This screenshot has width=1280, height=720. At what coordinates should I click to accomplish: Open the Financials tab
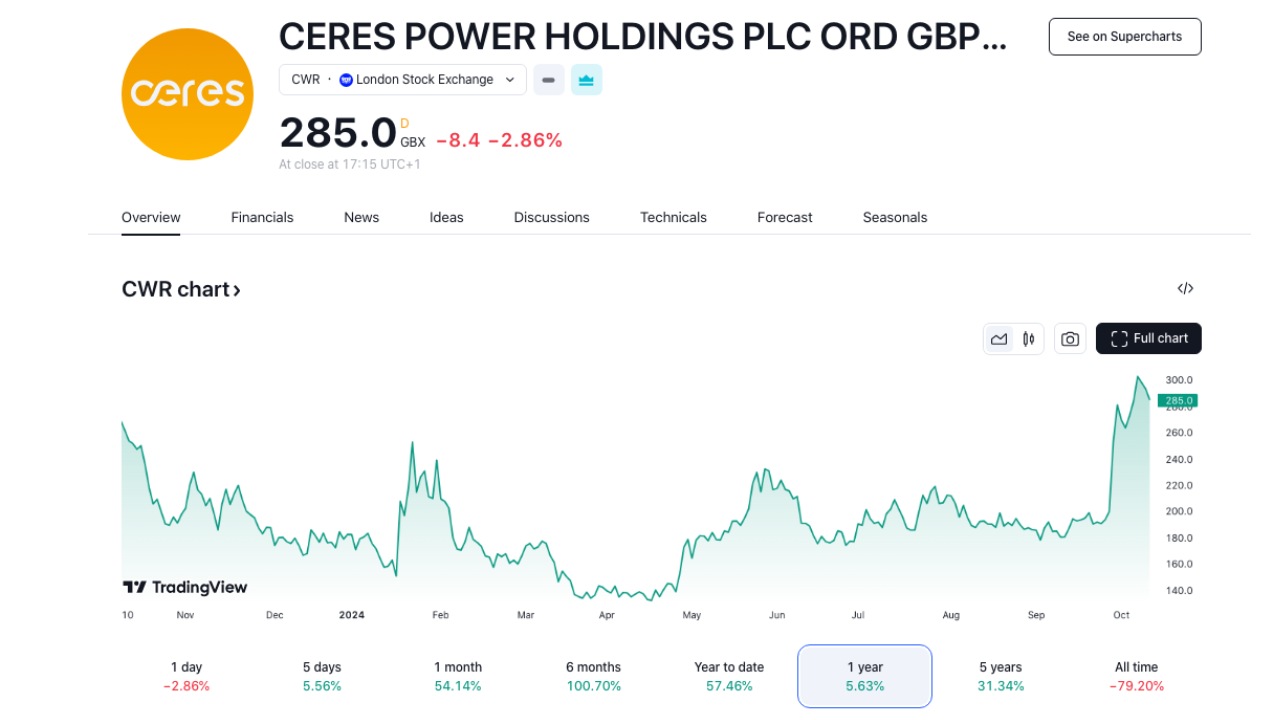262,217
